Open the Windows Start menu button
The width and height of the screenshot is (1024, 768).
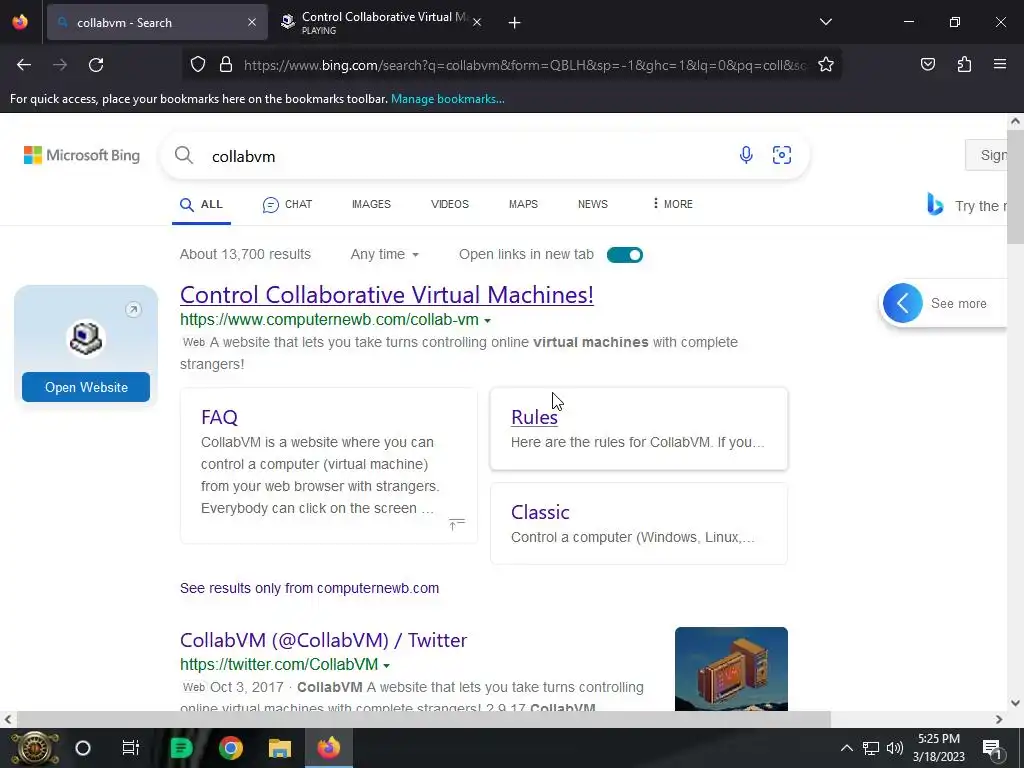coord(34,748)
